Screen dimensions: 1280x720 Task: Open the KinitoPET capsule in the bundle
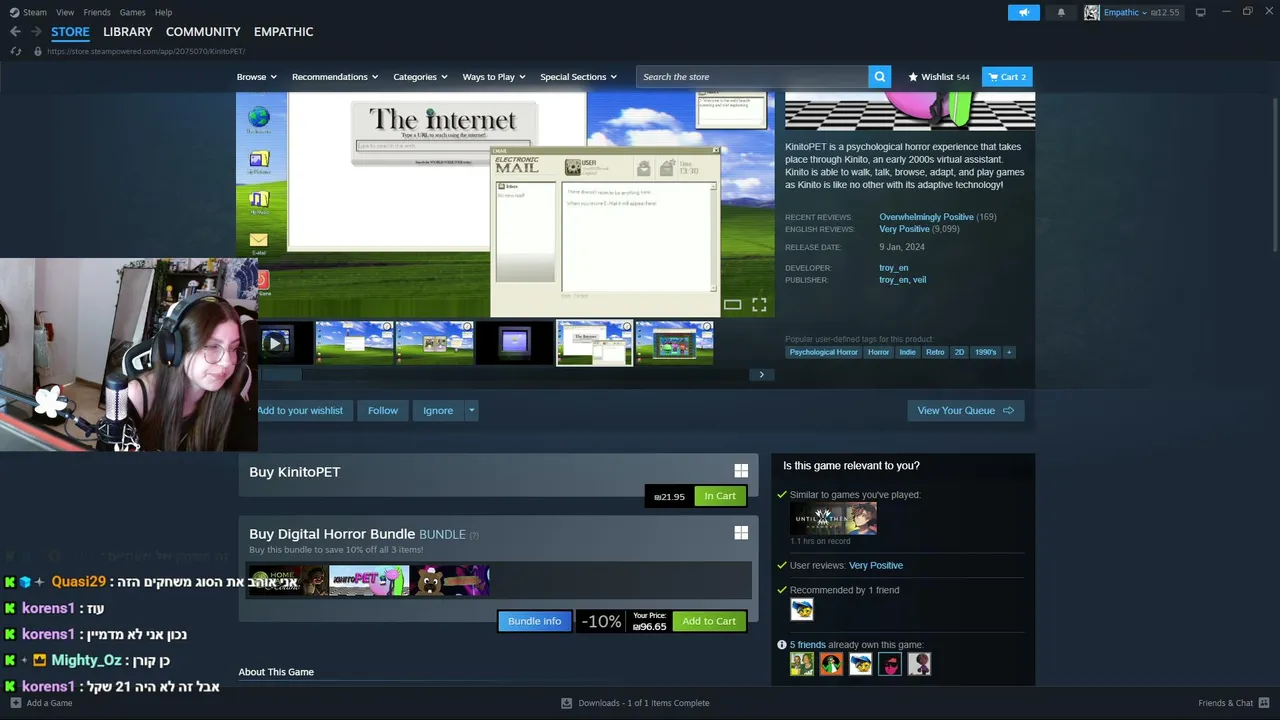click(369, 580)
